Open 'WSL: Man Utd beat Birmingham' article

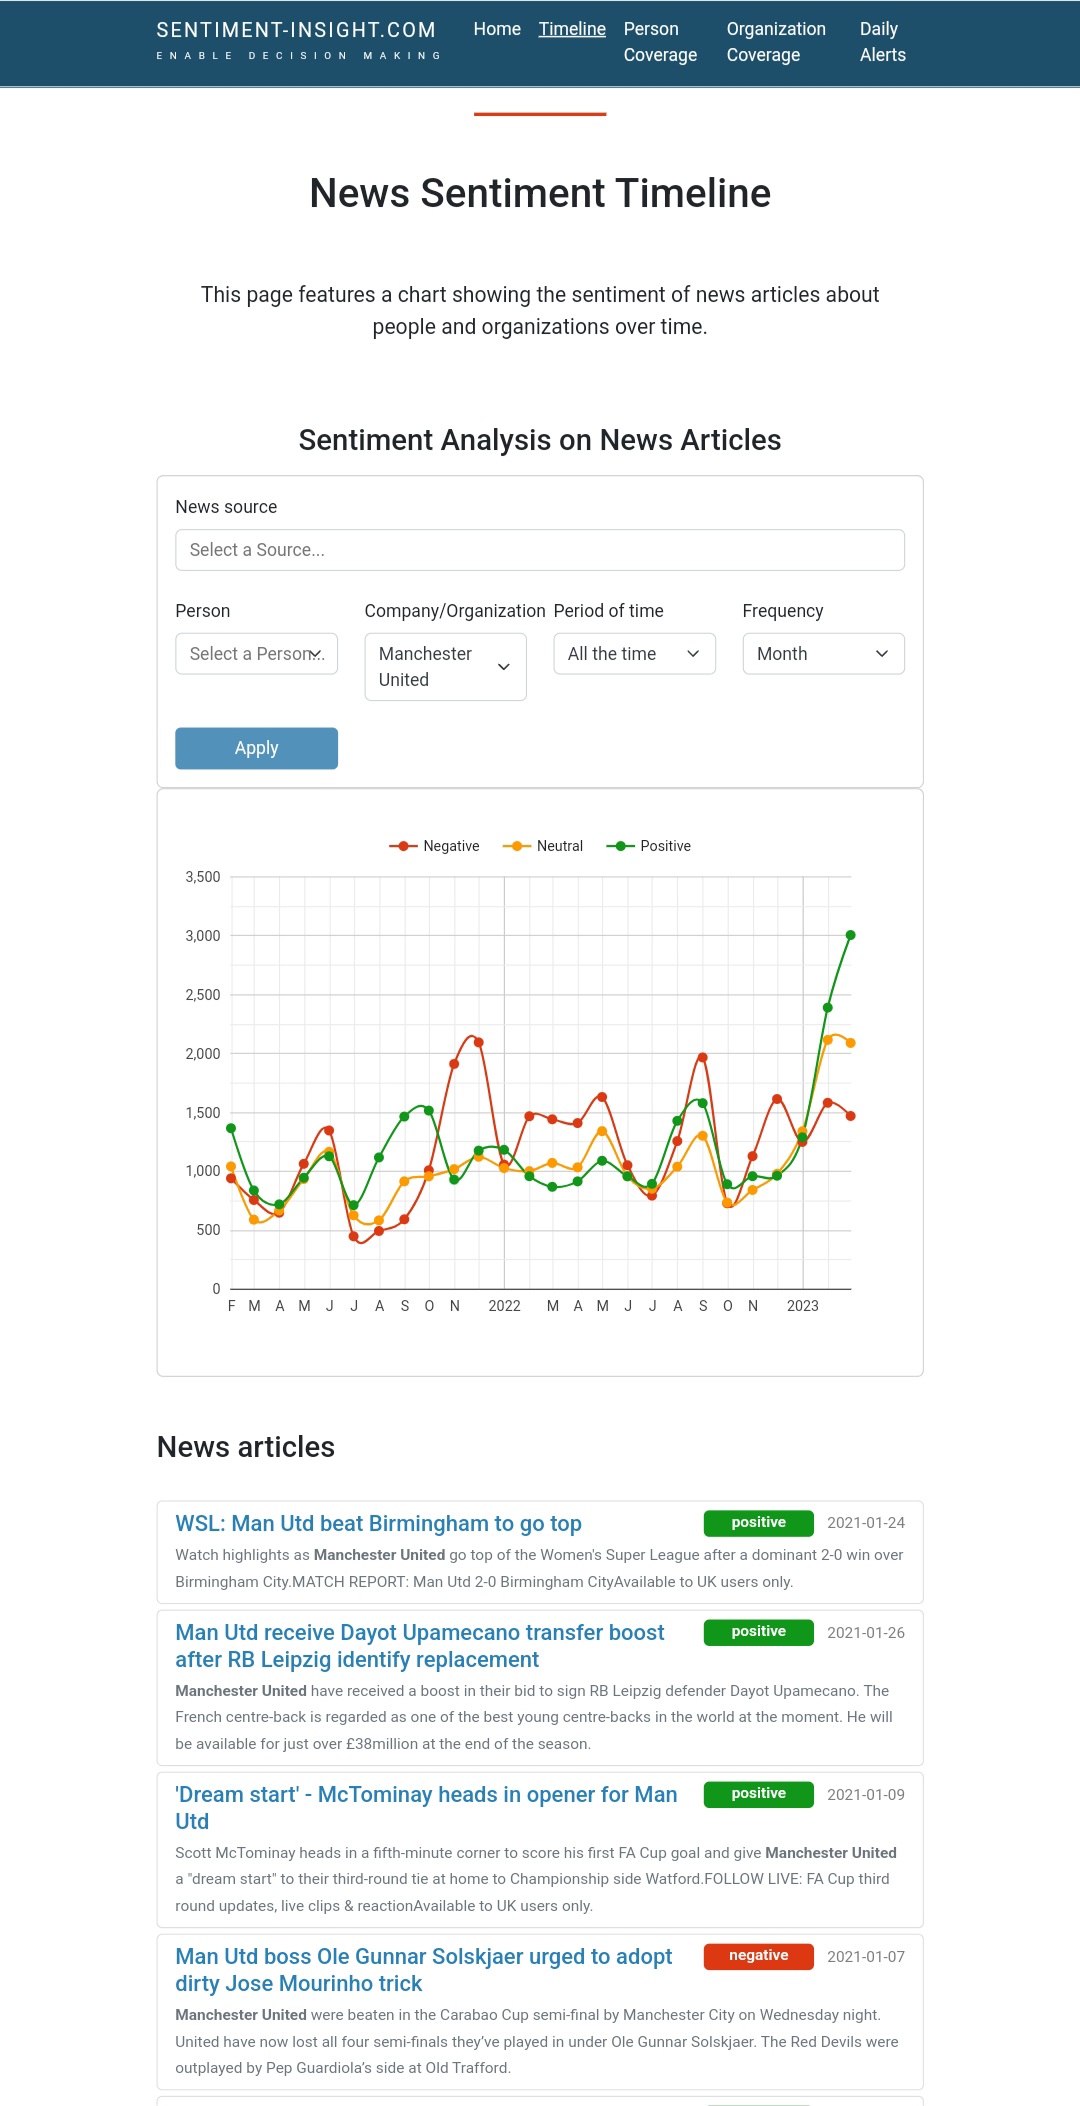(x=378, y=1523)
